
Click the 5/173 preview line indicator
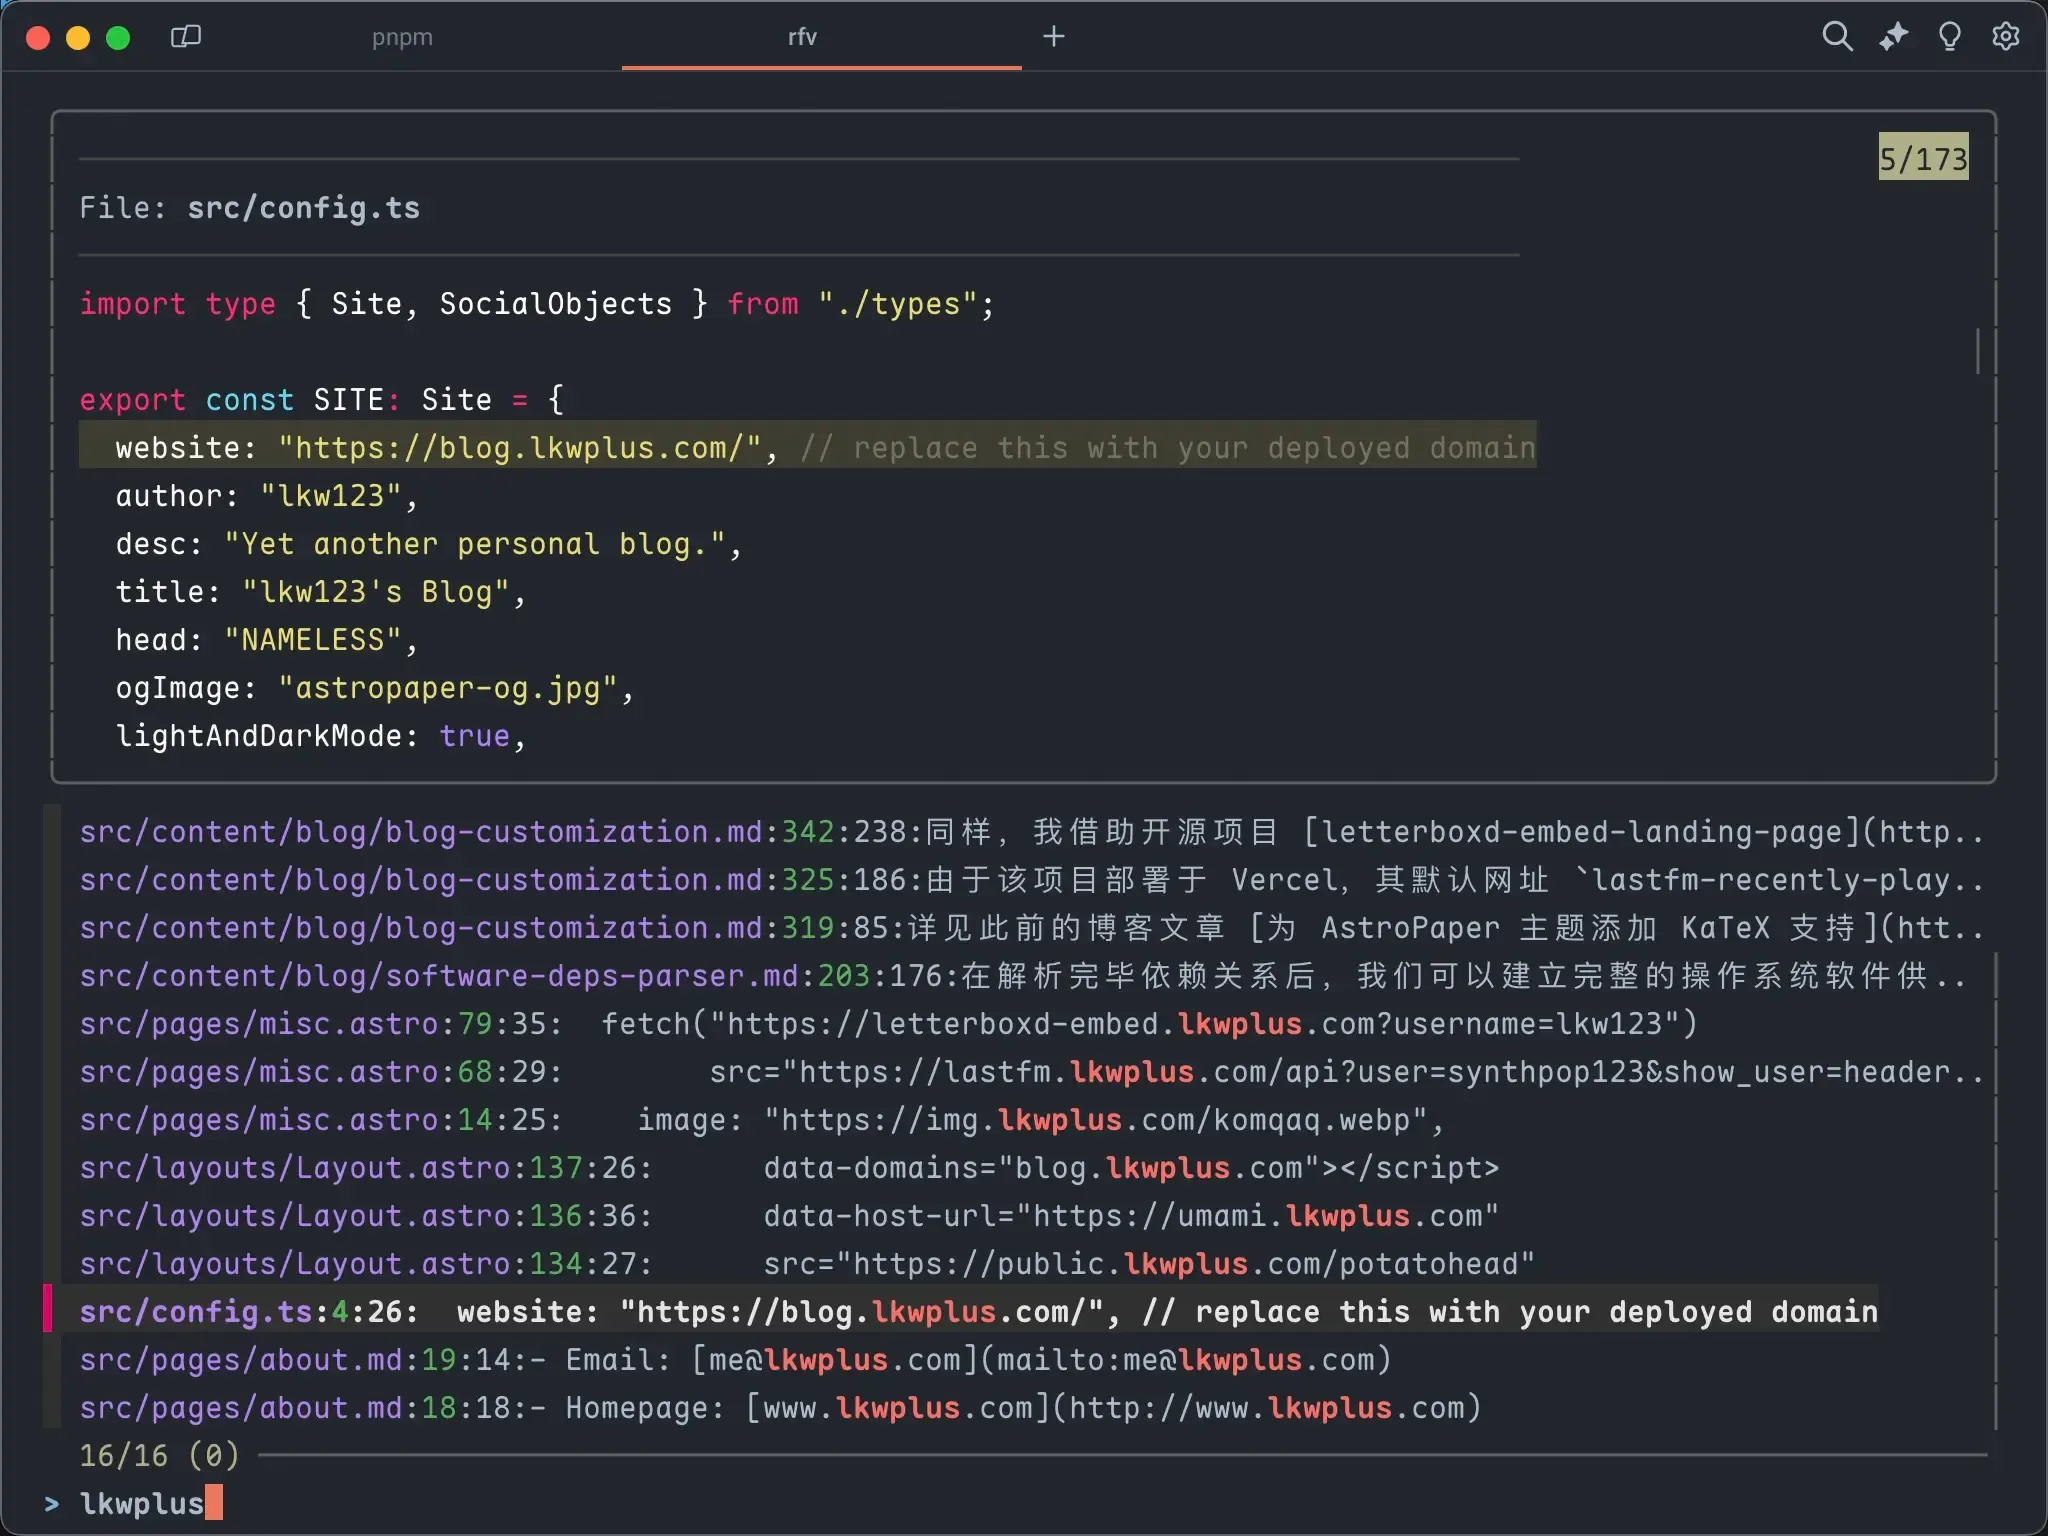[1922, 157]
